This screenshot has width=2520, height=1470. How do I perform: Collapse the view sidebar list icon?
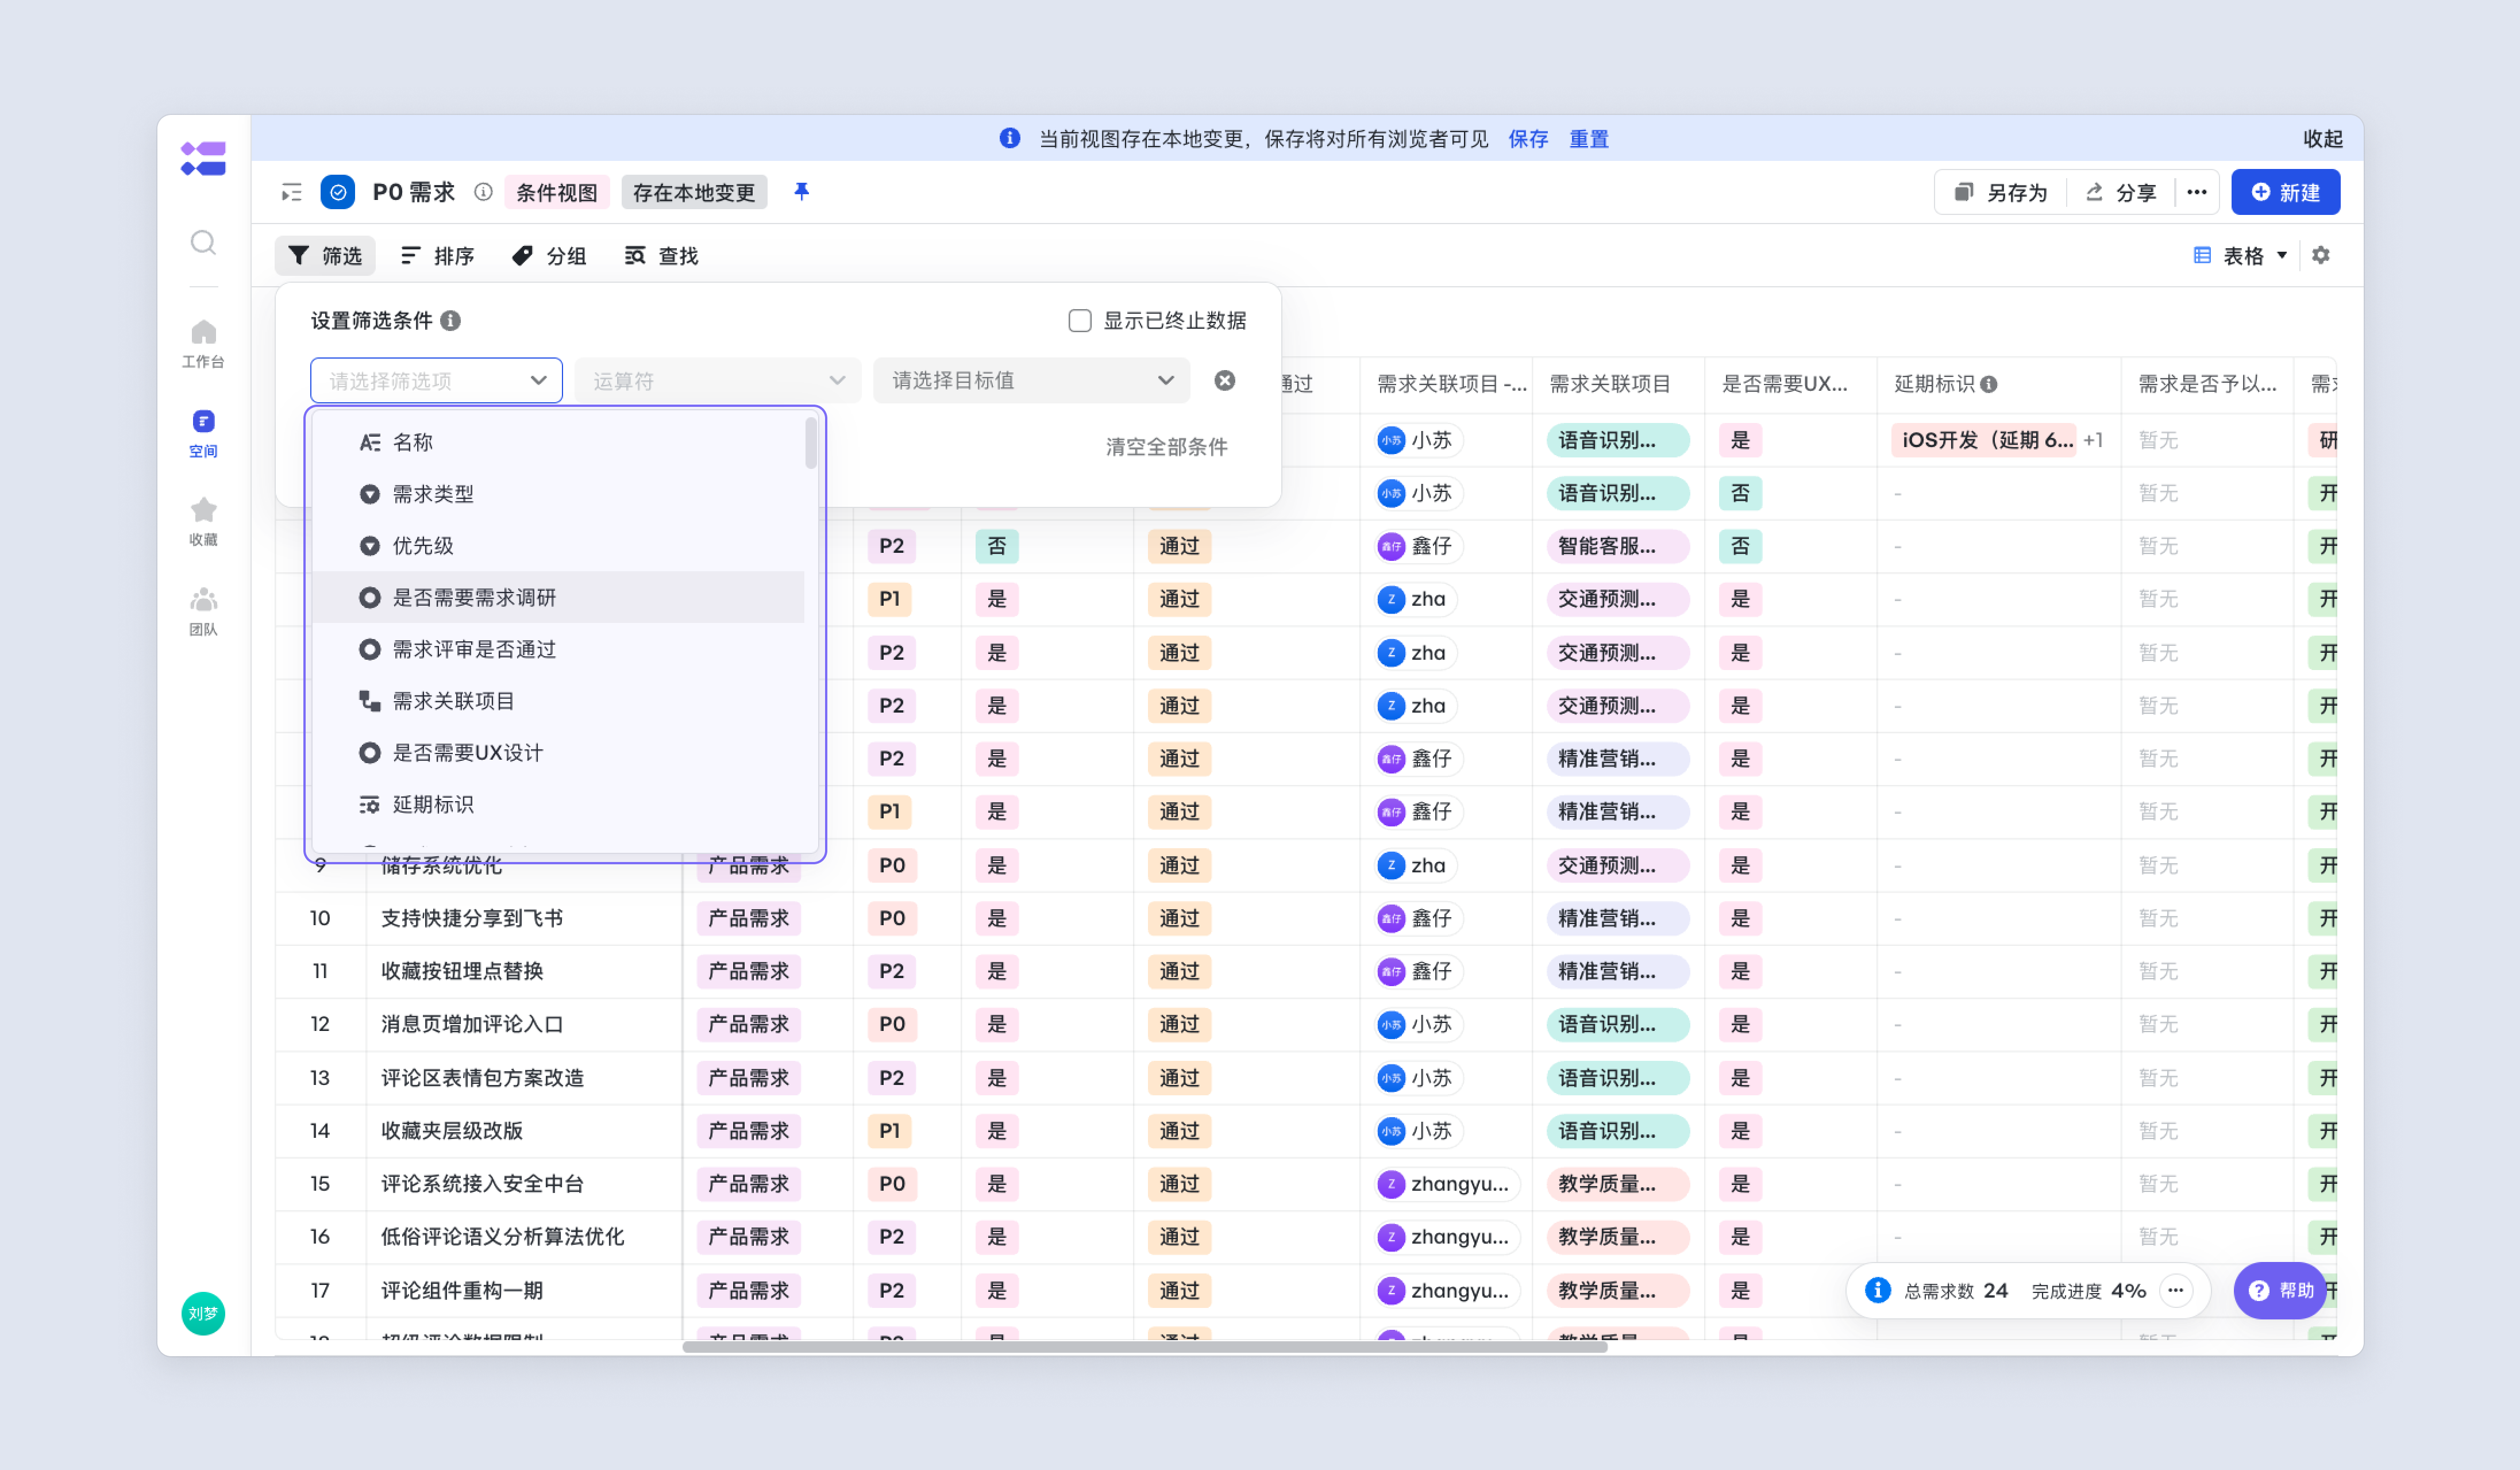pos(291,192)
